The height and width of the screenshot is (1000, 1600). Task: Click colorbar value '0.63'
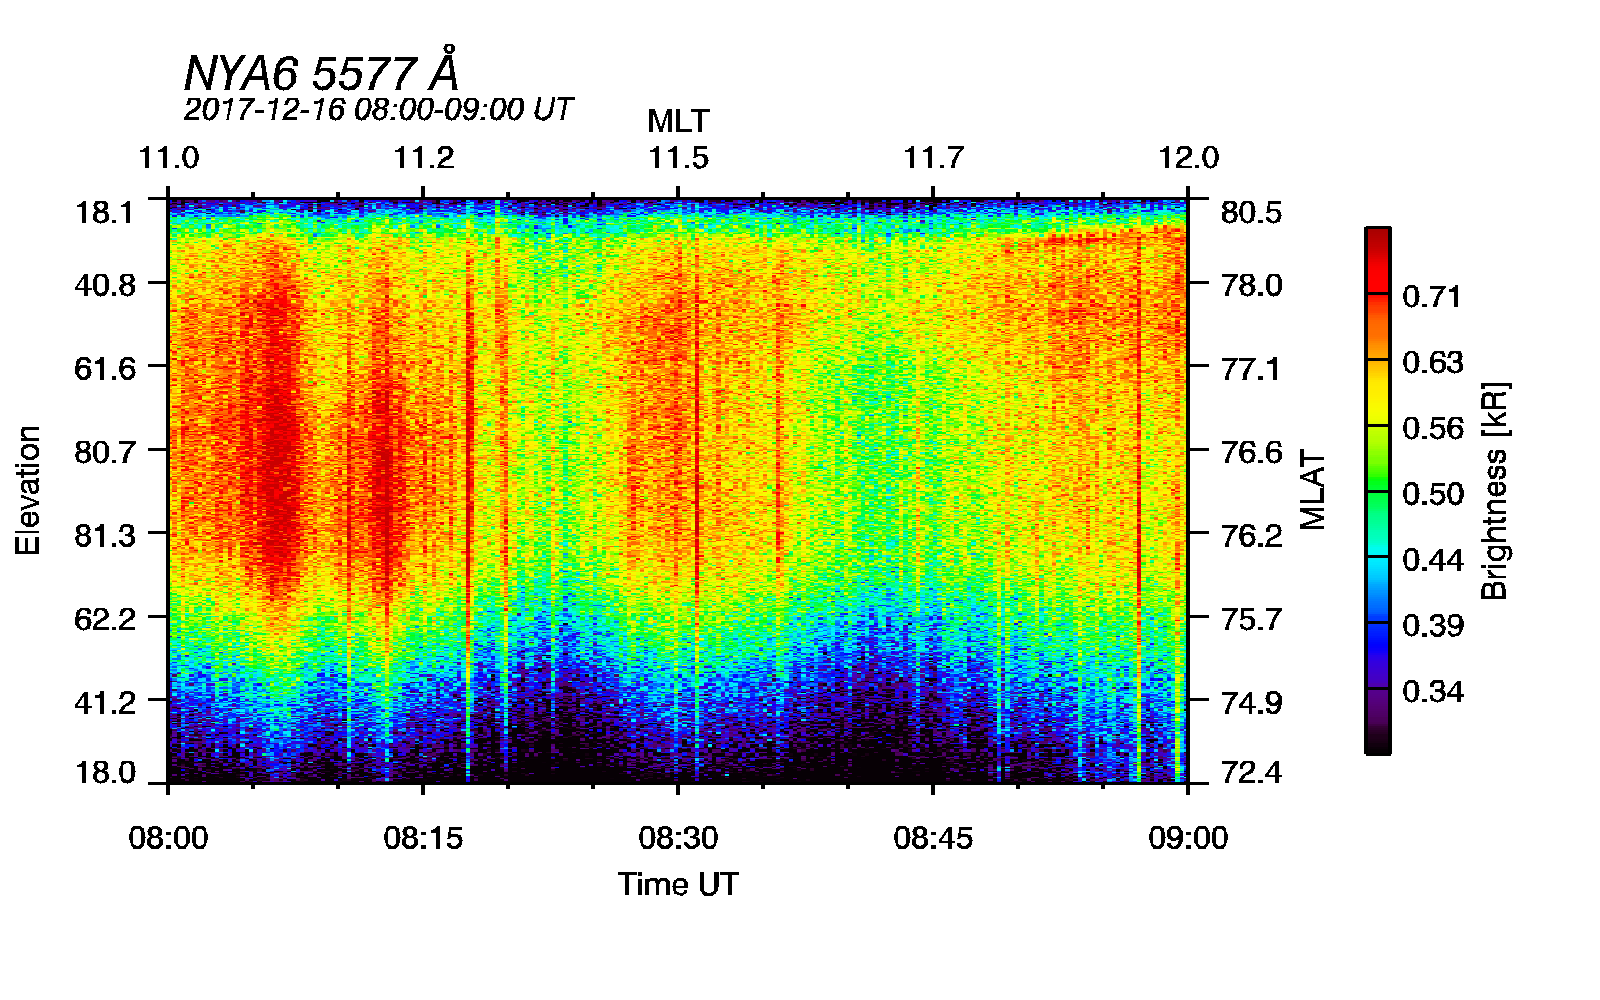coord(1432,363)
